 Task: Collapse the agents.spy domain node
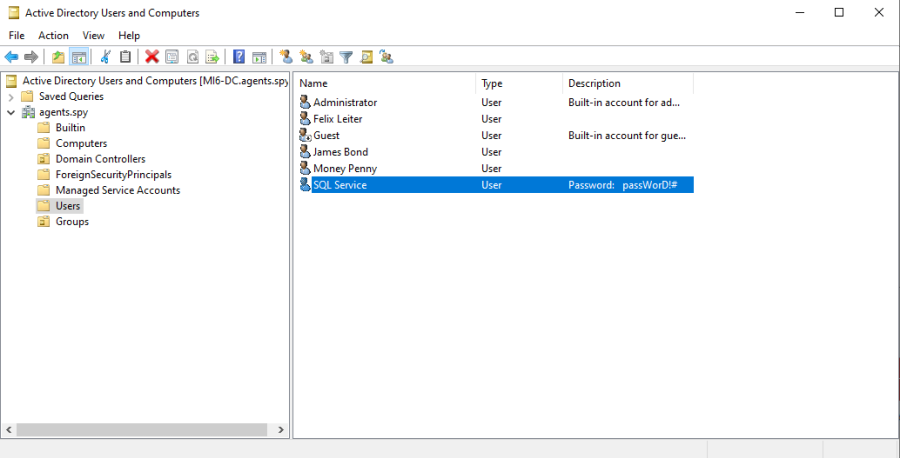(x=10, y=112)
